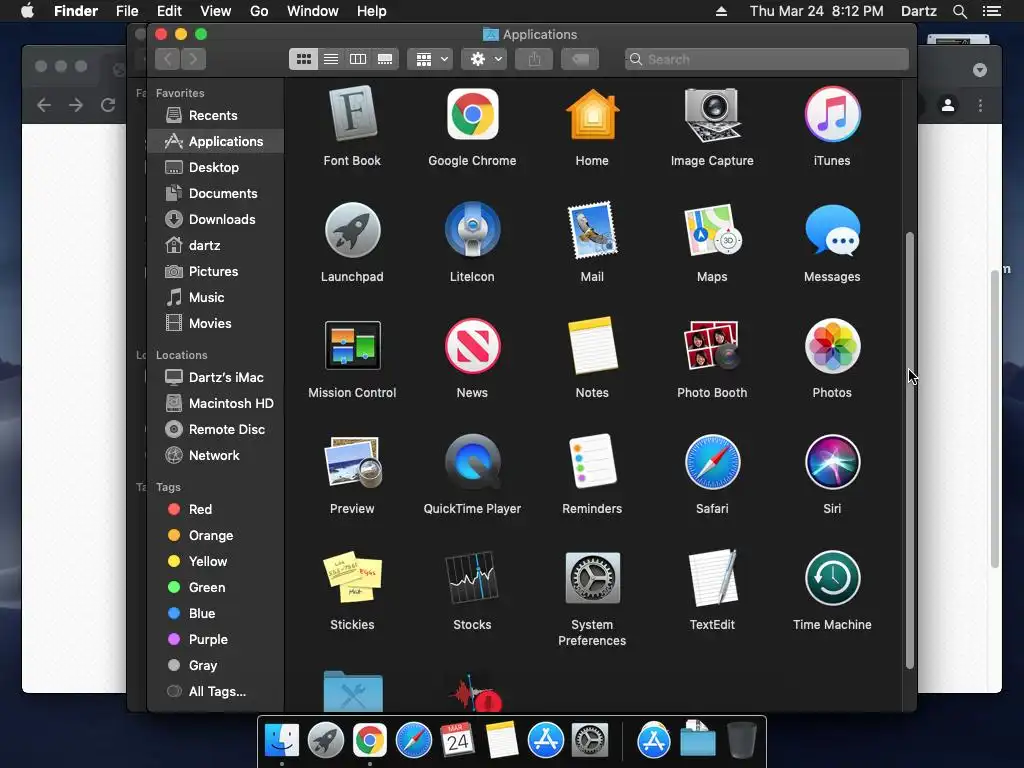Select the Preview app icon

(352, 462)
